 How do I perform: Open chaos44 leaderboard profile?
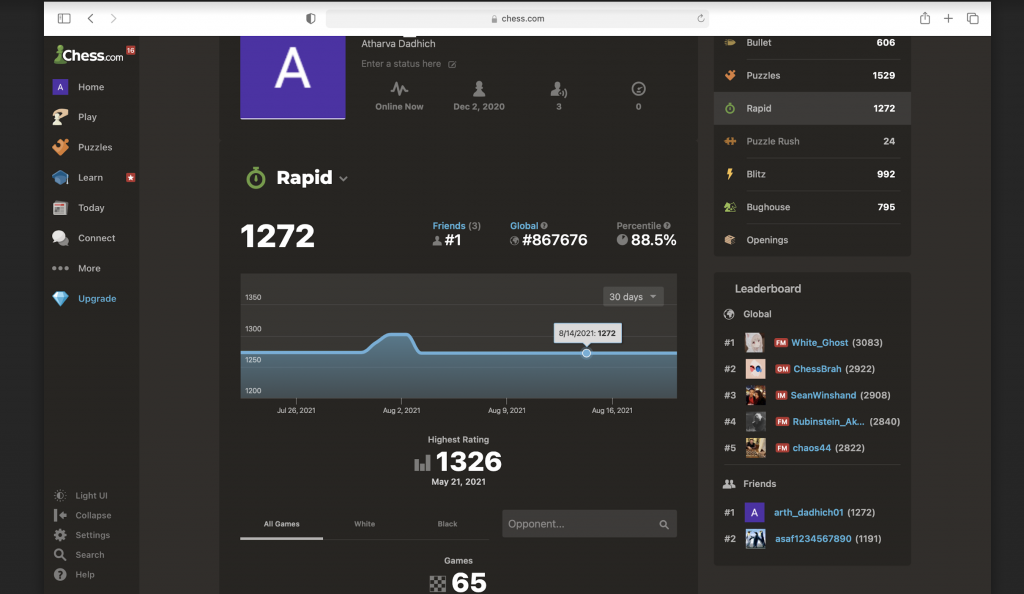coord(811,448)
